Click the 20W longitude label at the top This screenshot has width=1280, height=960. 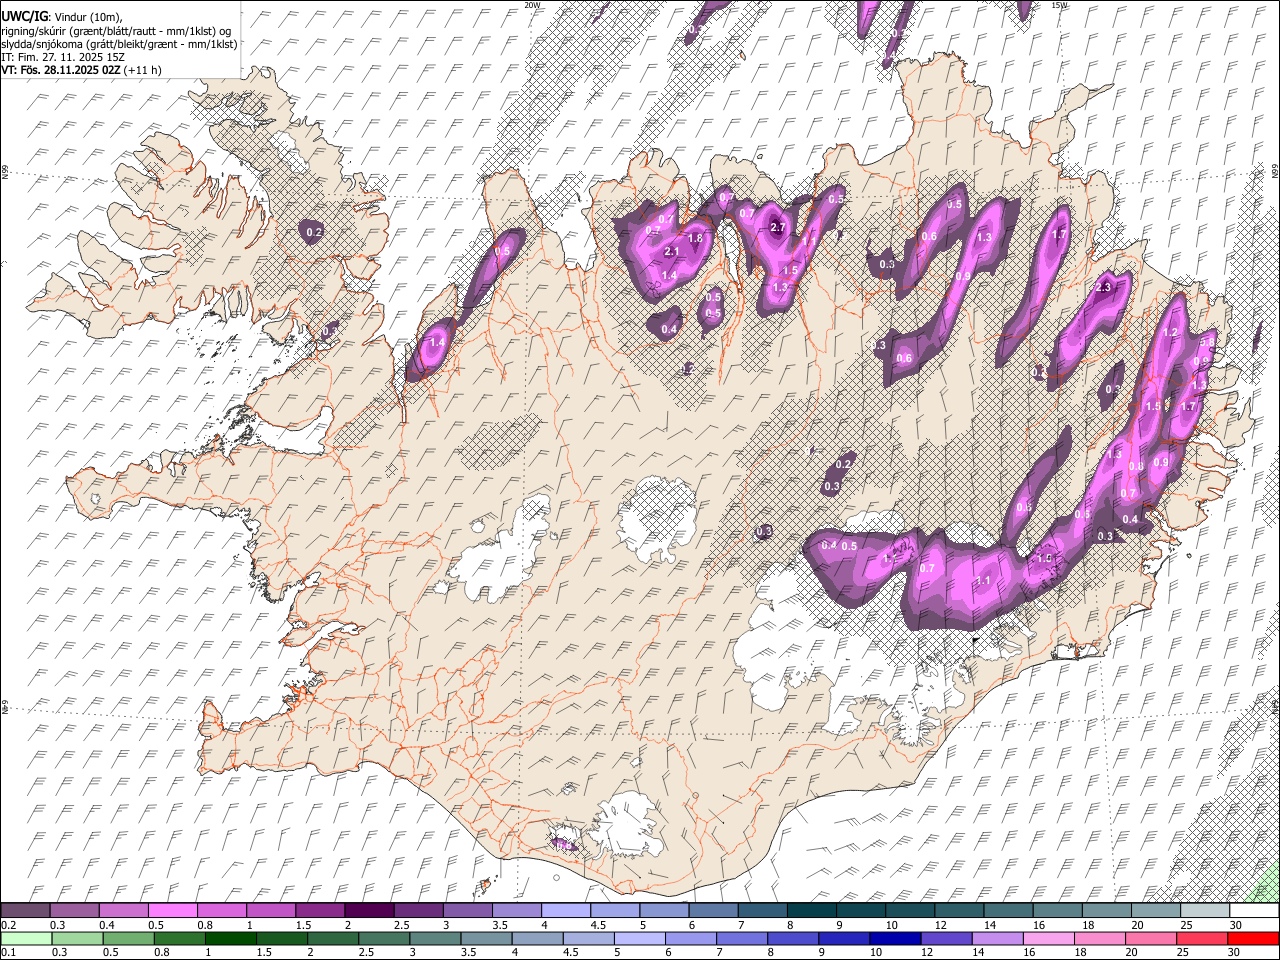(532, 5)
